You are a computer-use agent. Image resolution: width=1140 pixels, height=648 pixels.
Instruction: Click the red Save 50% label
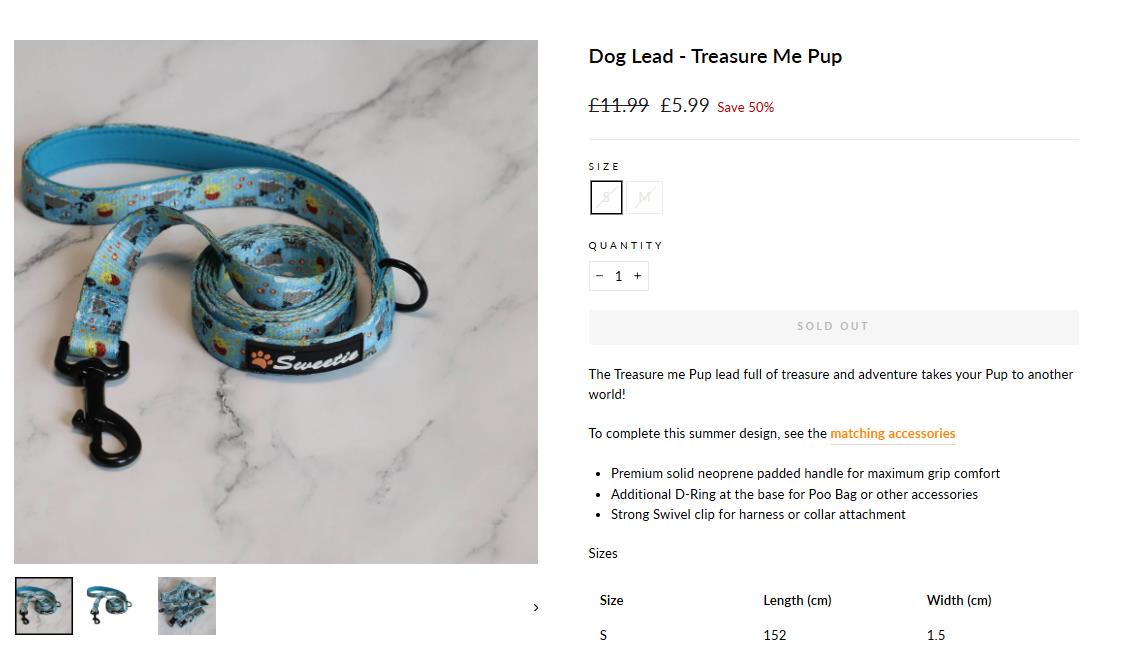(745, 107)
